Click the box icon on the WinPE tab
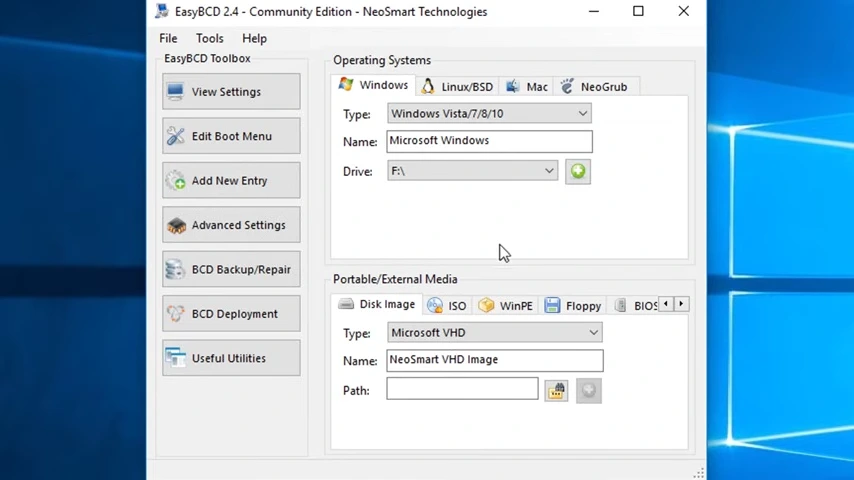The height and width of the screenshot is (480, 854). pos(486,305)
